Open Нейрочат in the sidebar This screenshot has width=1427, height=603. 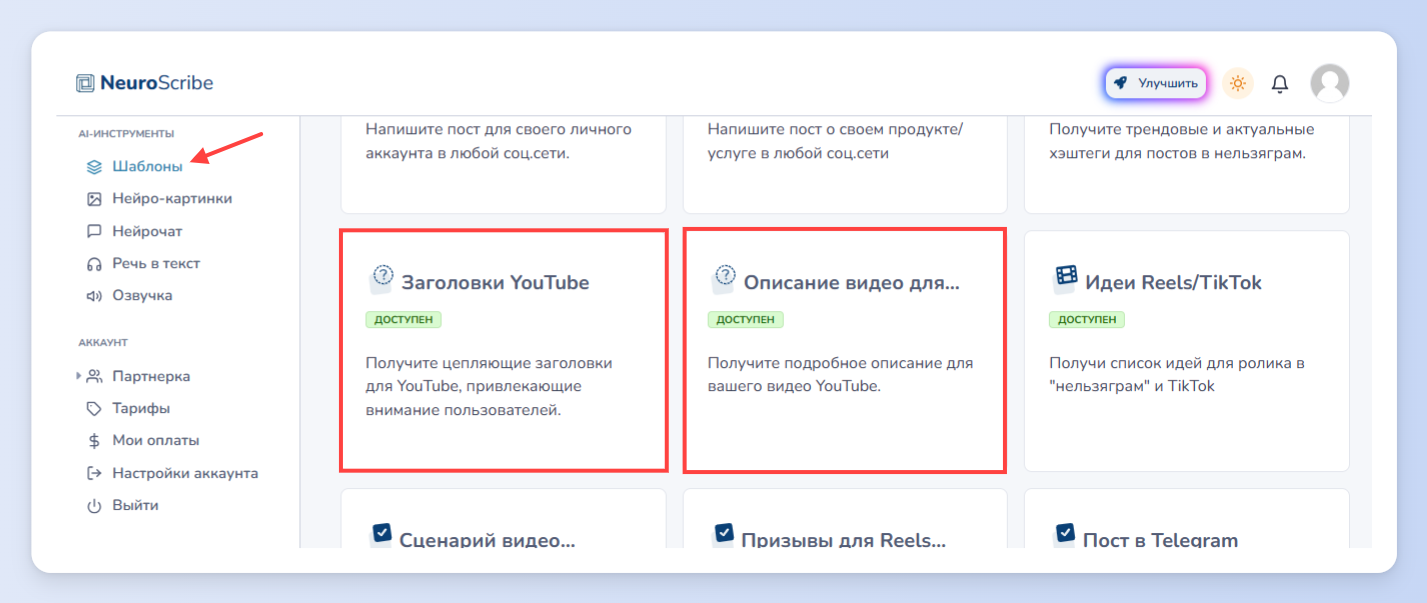[x=147, y=231]
